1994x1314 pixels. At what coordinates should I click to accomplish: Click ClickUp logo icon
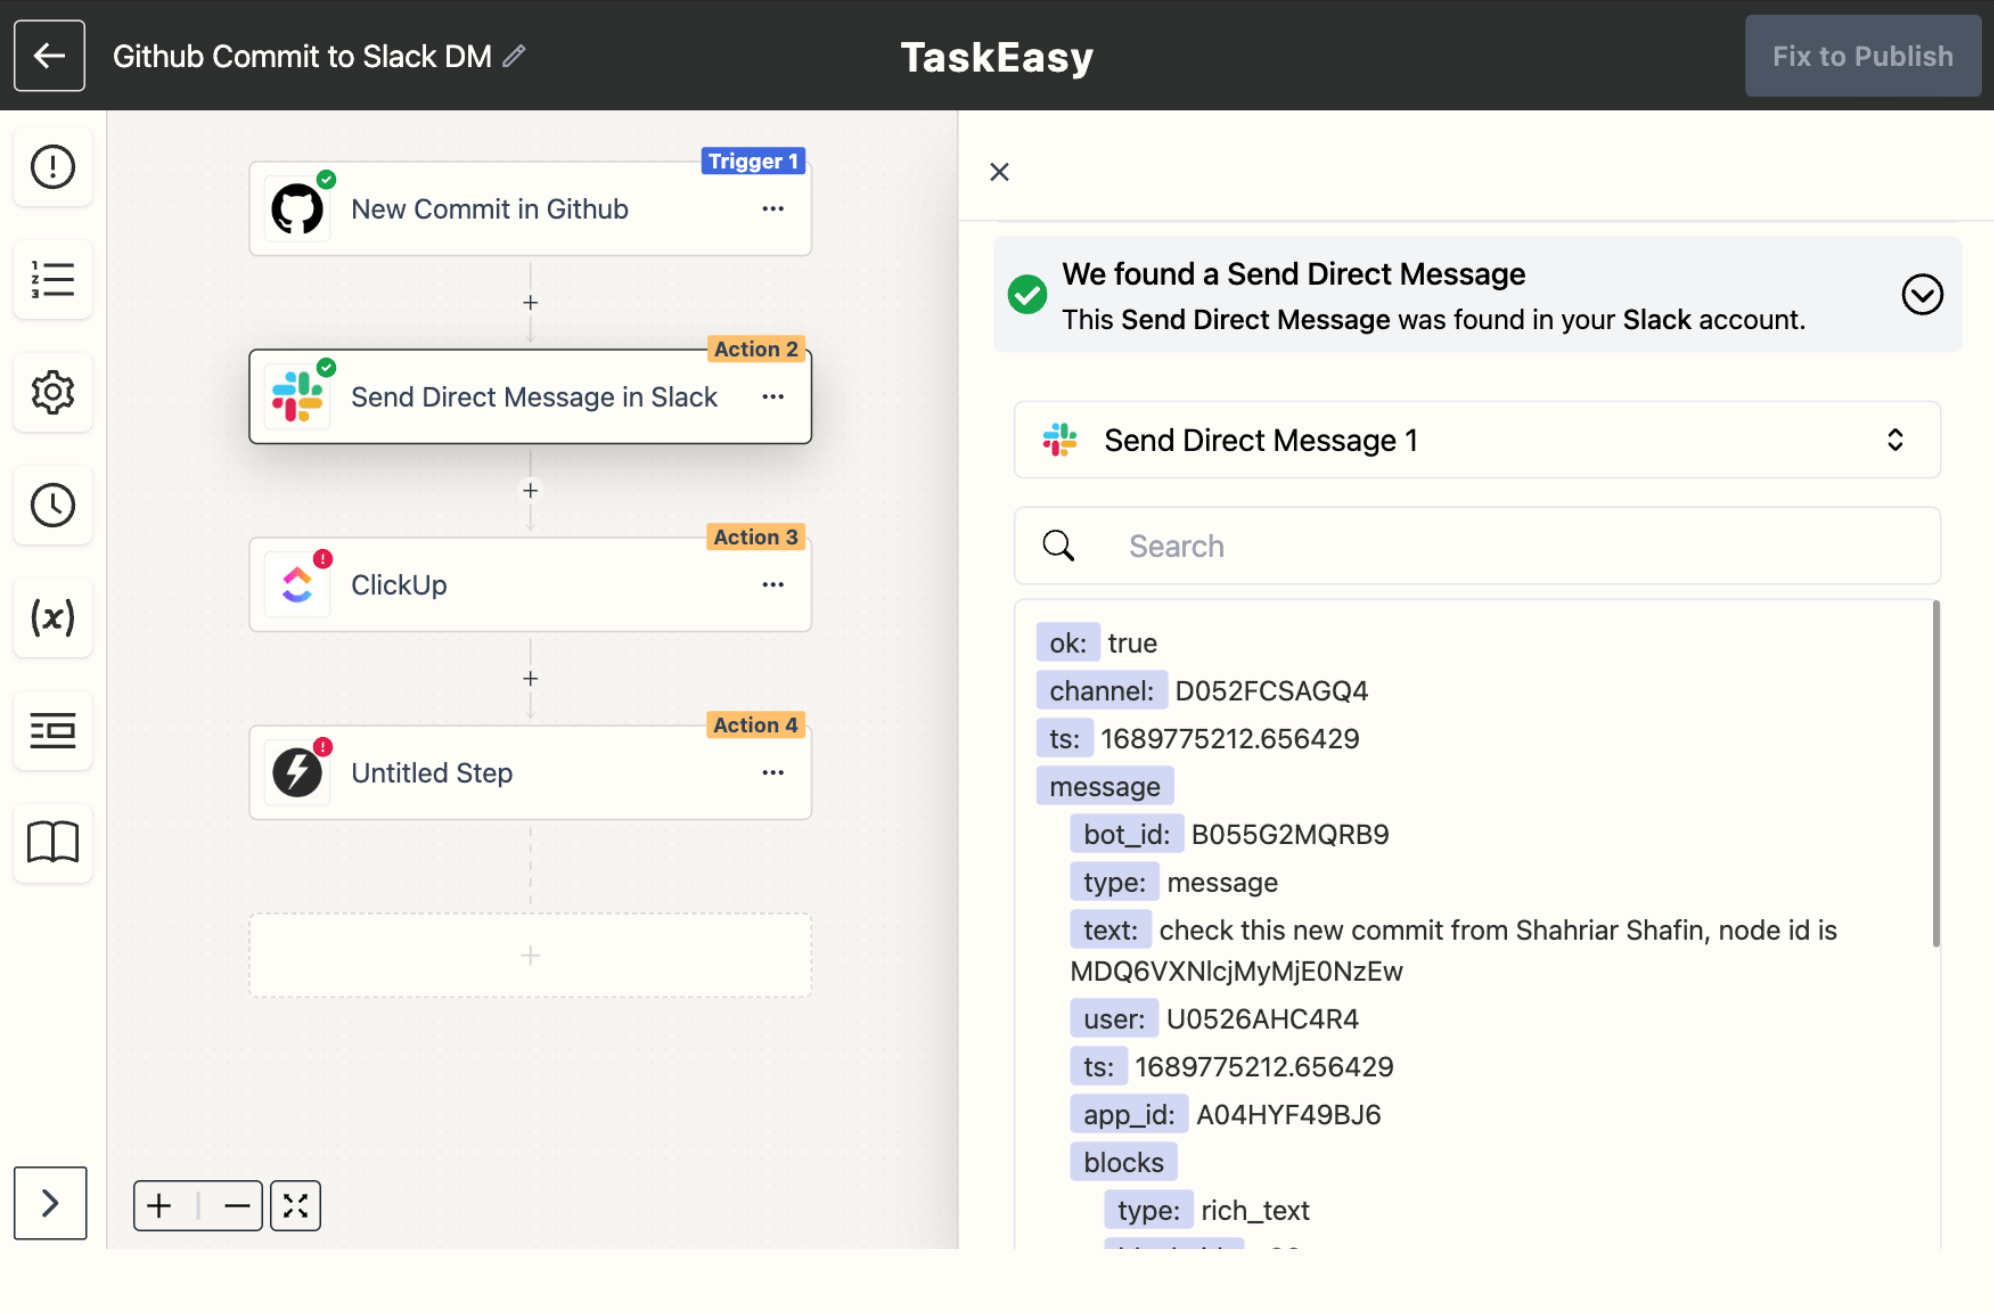tap(297, 585)
